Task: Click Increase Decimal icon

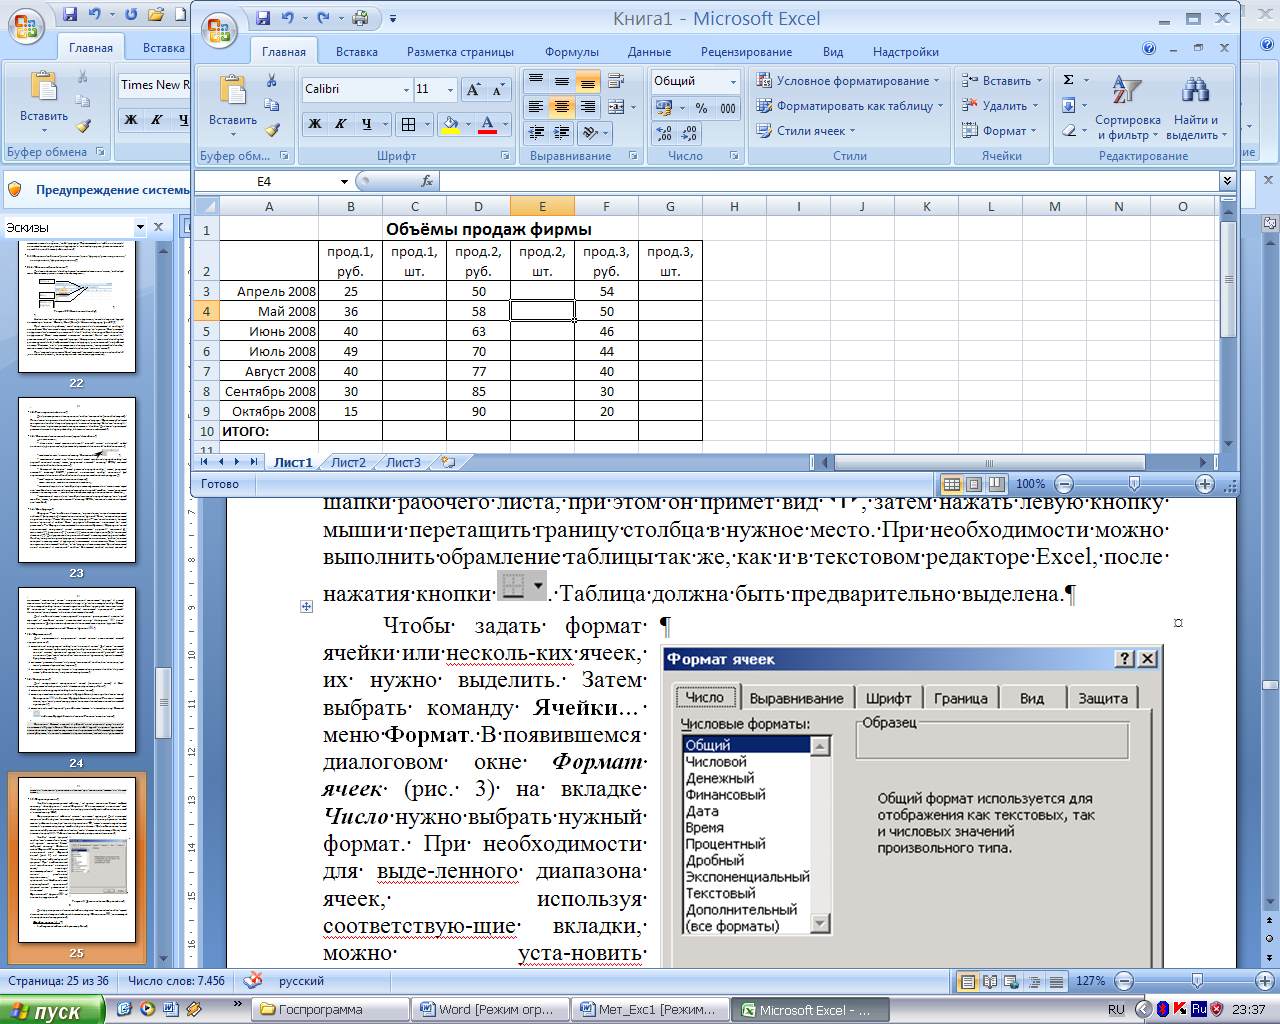Action: [x=664, y=133]
